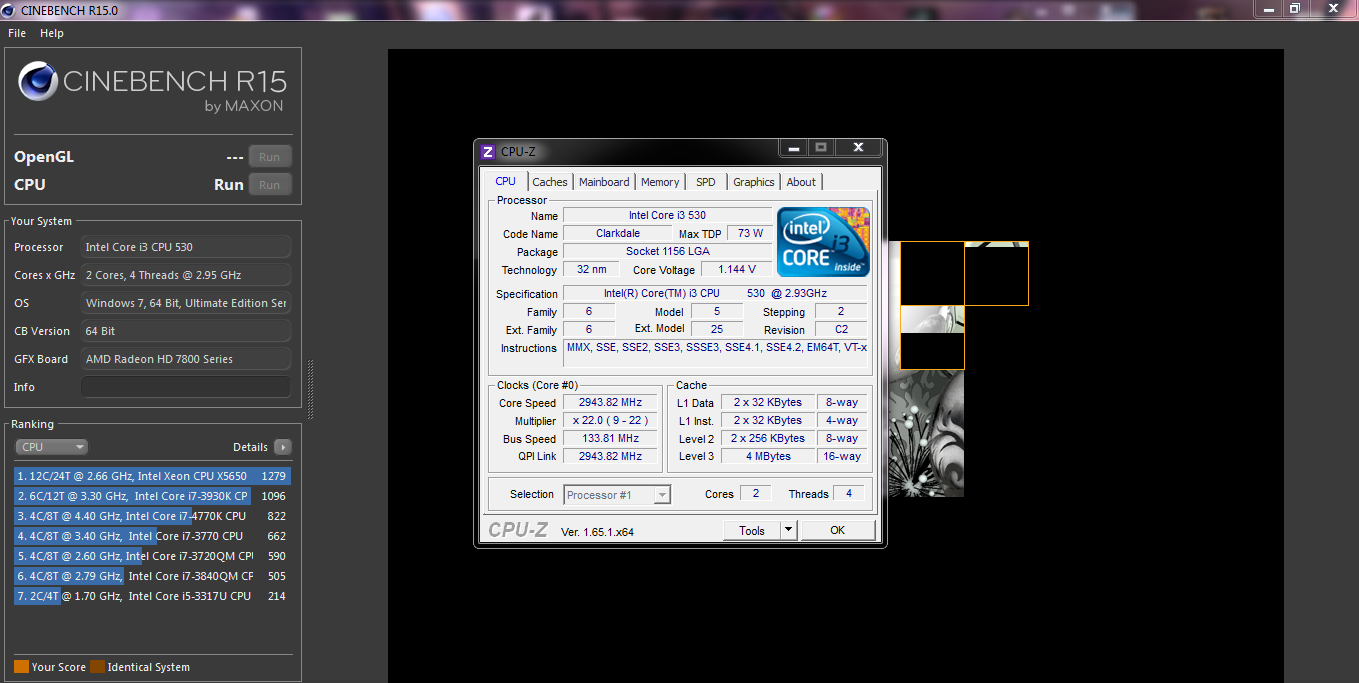This screenshot has width=1359, height=683.
Task: Switch to the Memory tab in CPU-Z
Action: coord(660,182)
